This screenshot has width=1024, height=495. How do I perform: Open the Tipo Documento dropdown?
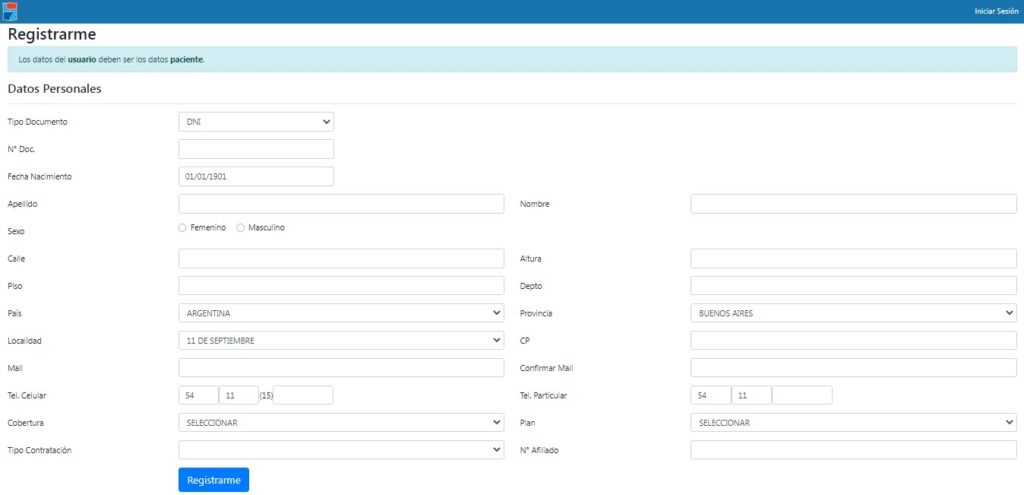pos(256,122)
